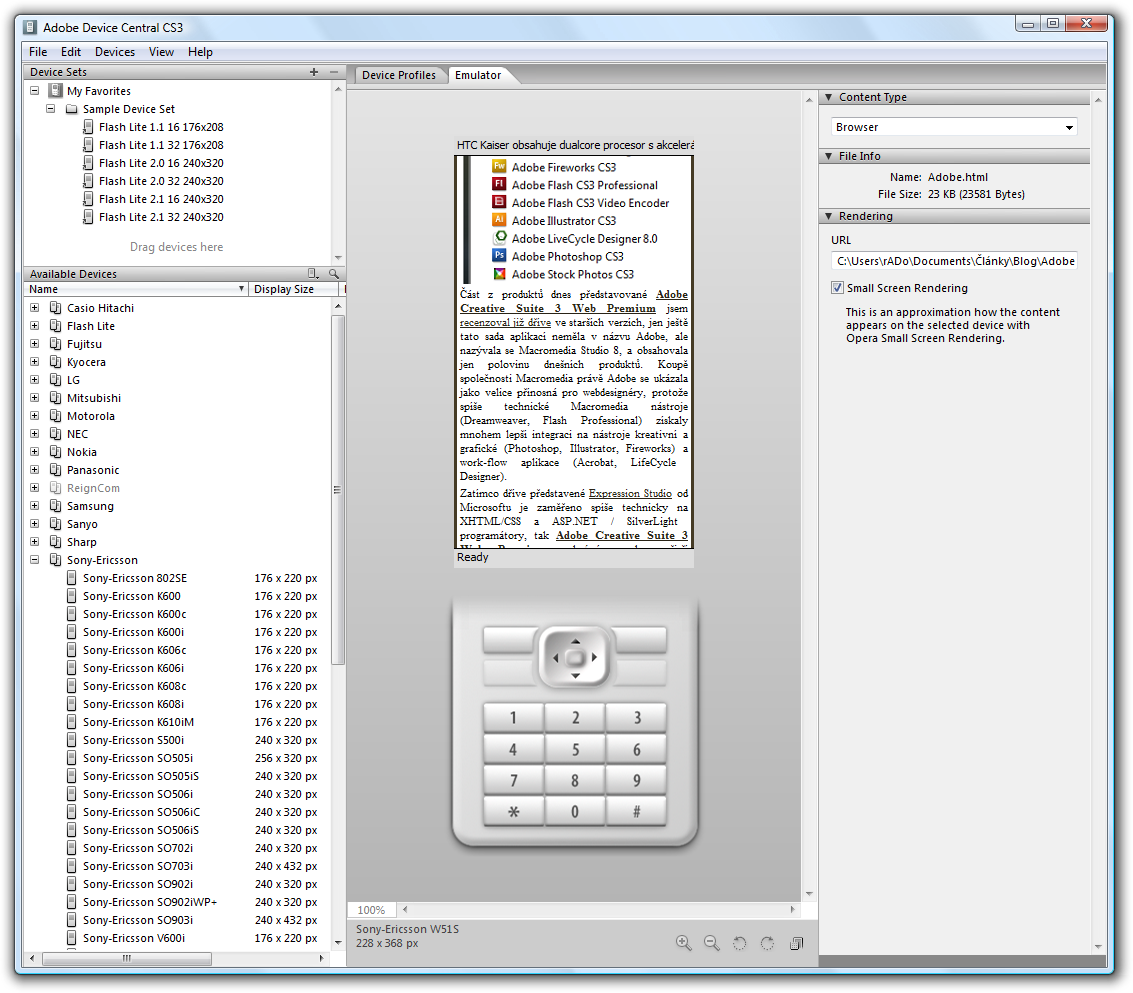Click the URL path input field
The image size is (1133, 993).
point(954,261)
